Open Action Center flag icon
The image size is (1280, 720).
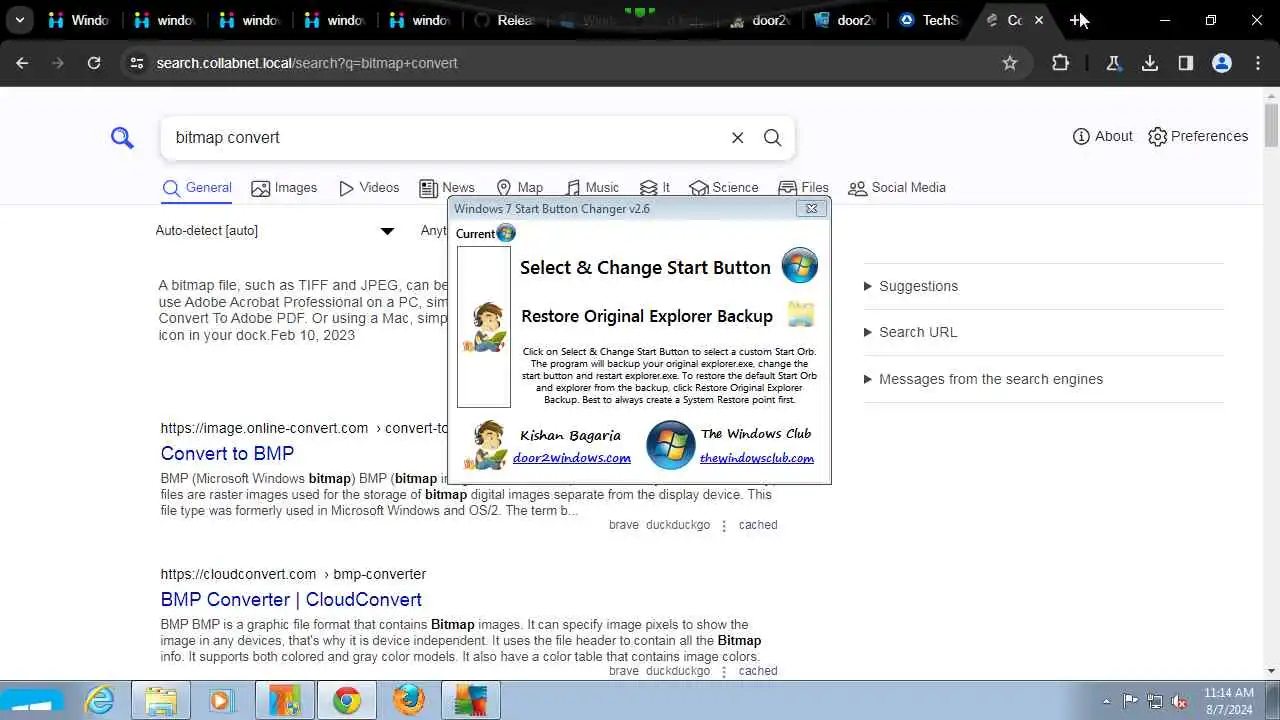click(1130, 701)
